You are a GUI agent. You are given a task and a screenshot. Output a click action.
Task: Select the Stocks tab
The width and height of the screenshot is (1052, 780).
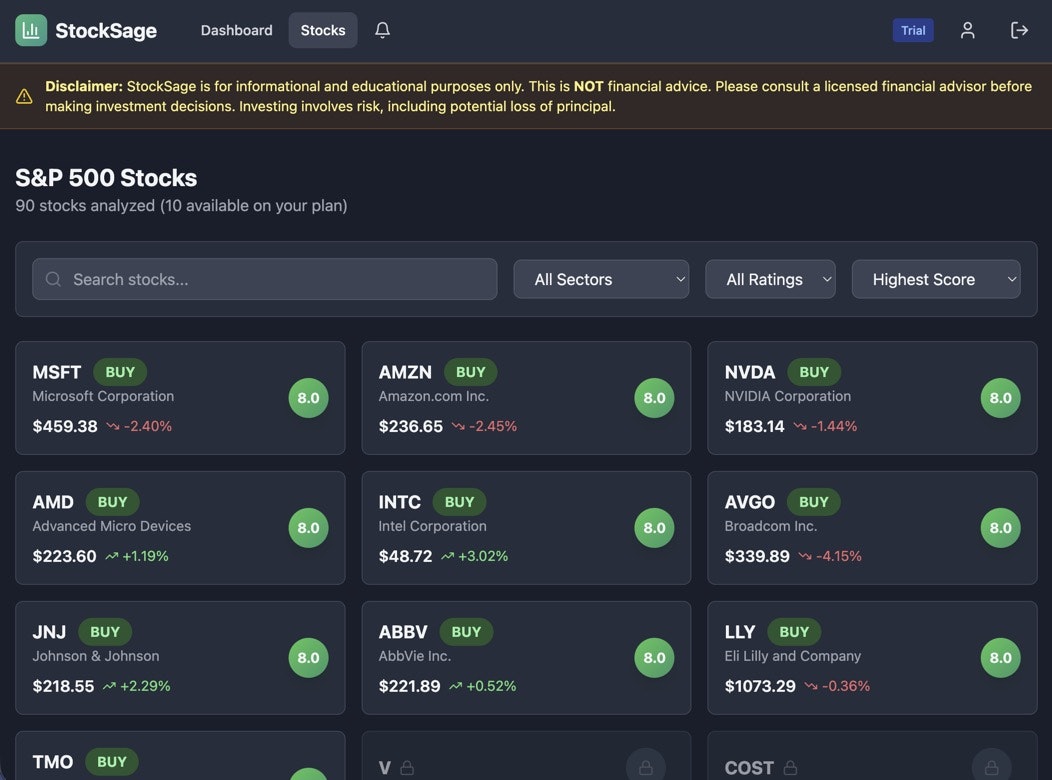tap(323, 30)
